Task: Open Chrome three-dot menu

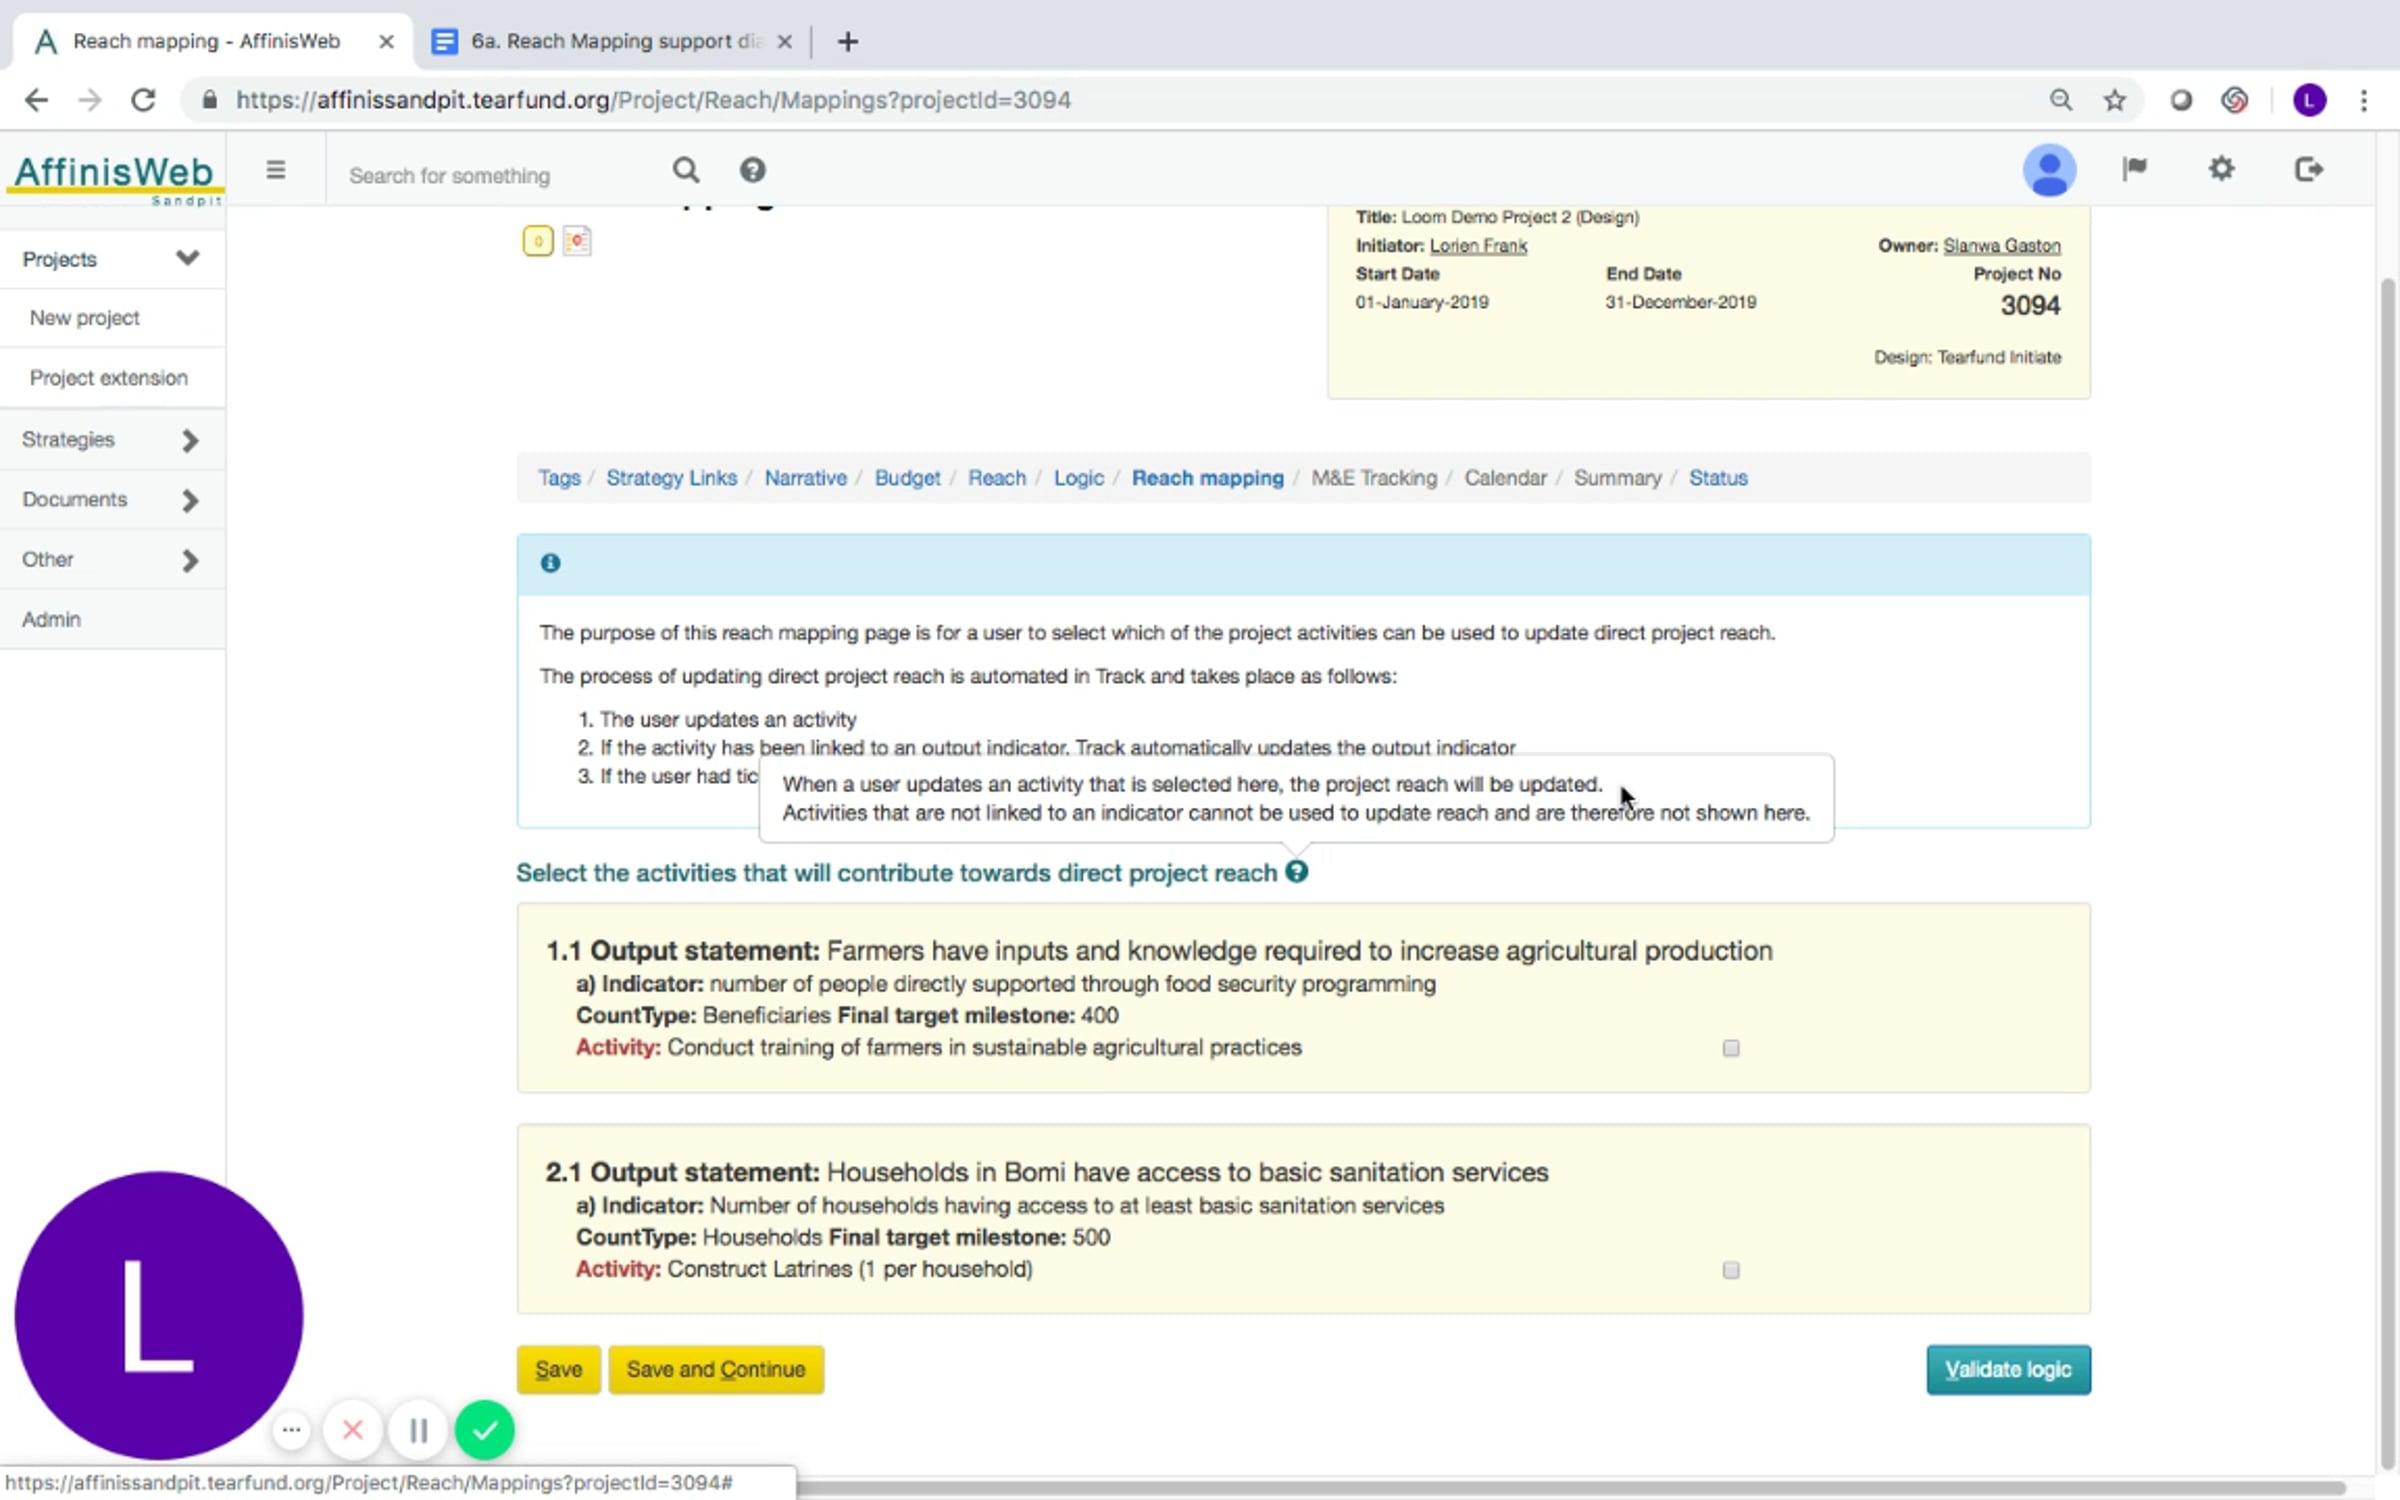Action: (2364, 100)
